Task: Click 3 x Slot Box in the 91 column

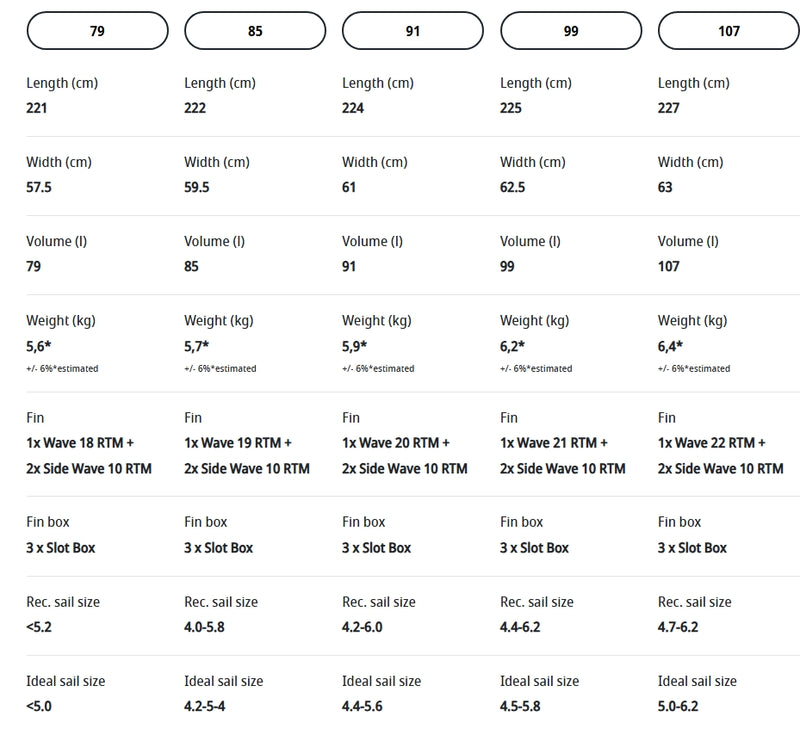Action: [377, 548]
